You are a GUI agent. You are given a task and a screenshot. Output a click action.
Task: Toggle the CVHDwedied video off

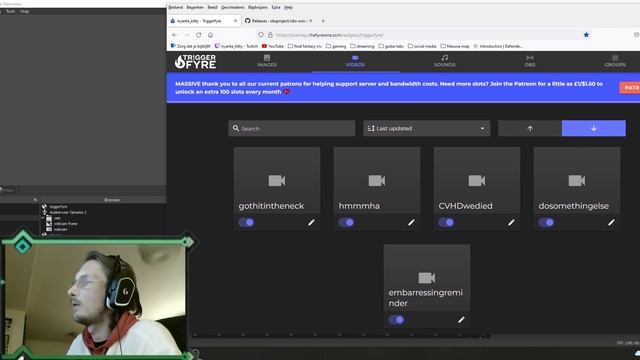pyautogui.click(x=446, y=222)
